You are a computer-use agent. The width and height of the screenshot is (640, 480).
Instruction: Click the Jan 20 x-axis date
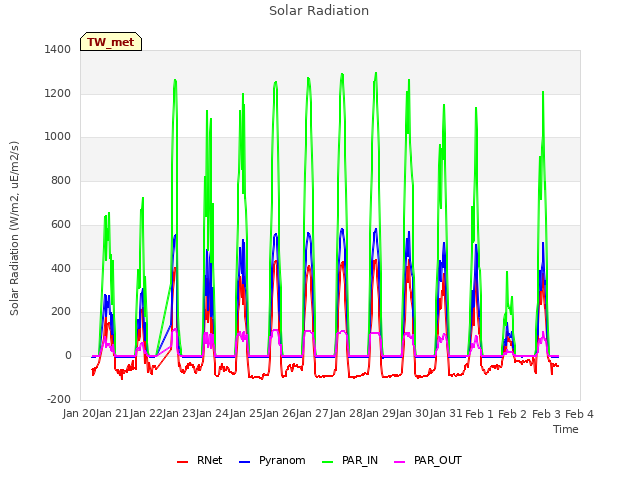(79, 414)
